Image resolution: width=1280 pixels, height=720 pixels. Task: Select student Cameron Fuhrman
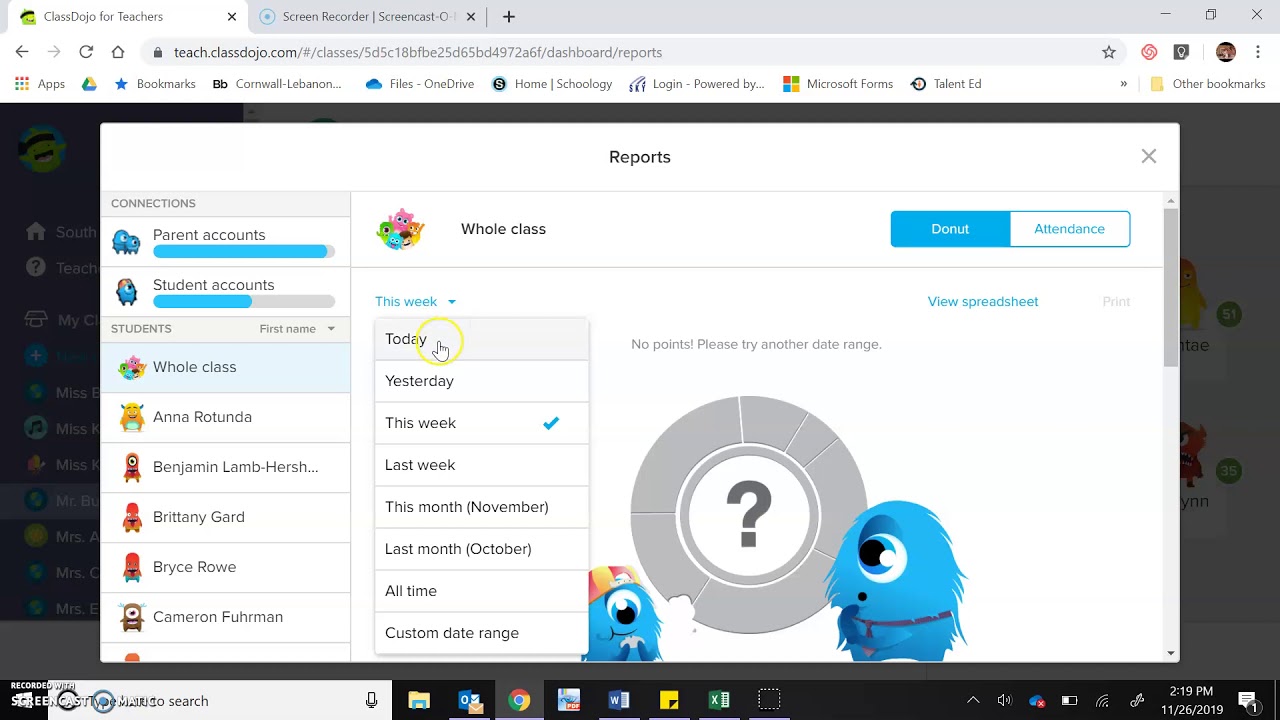click(x=226, y=617)
